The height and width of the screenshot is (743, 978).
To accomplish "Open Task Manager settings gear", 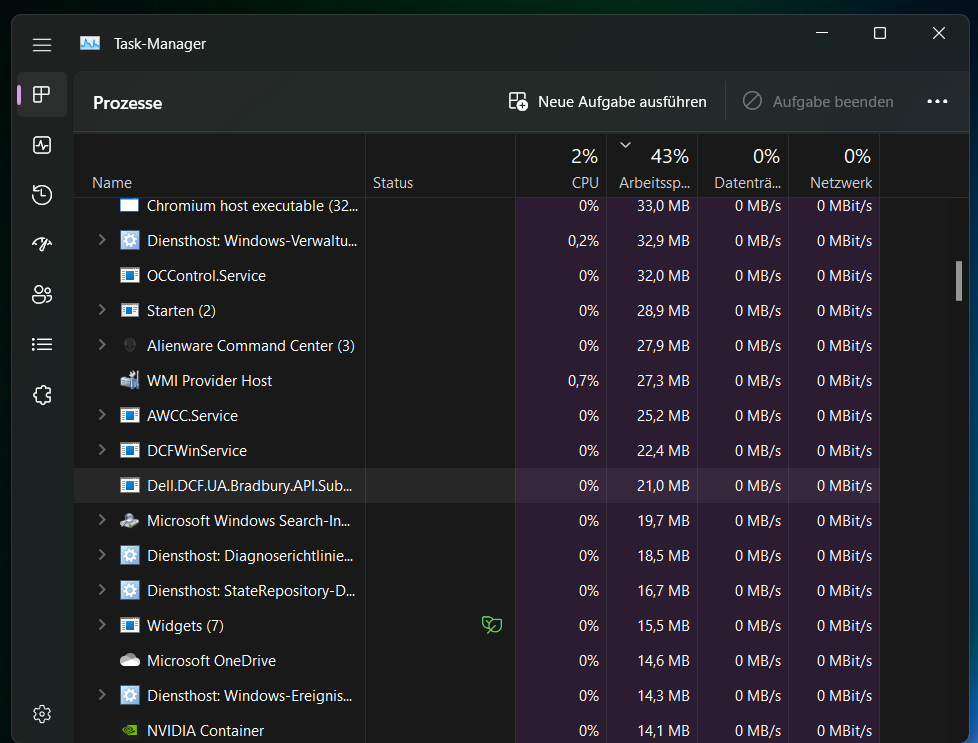I will coord(42,714).
